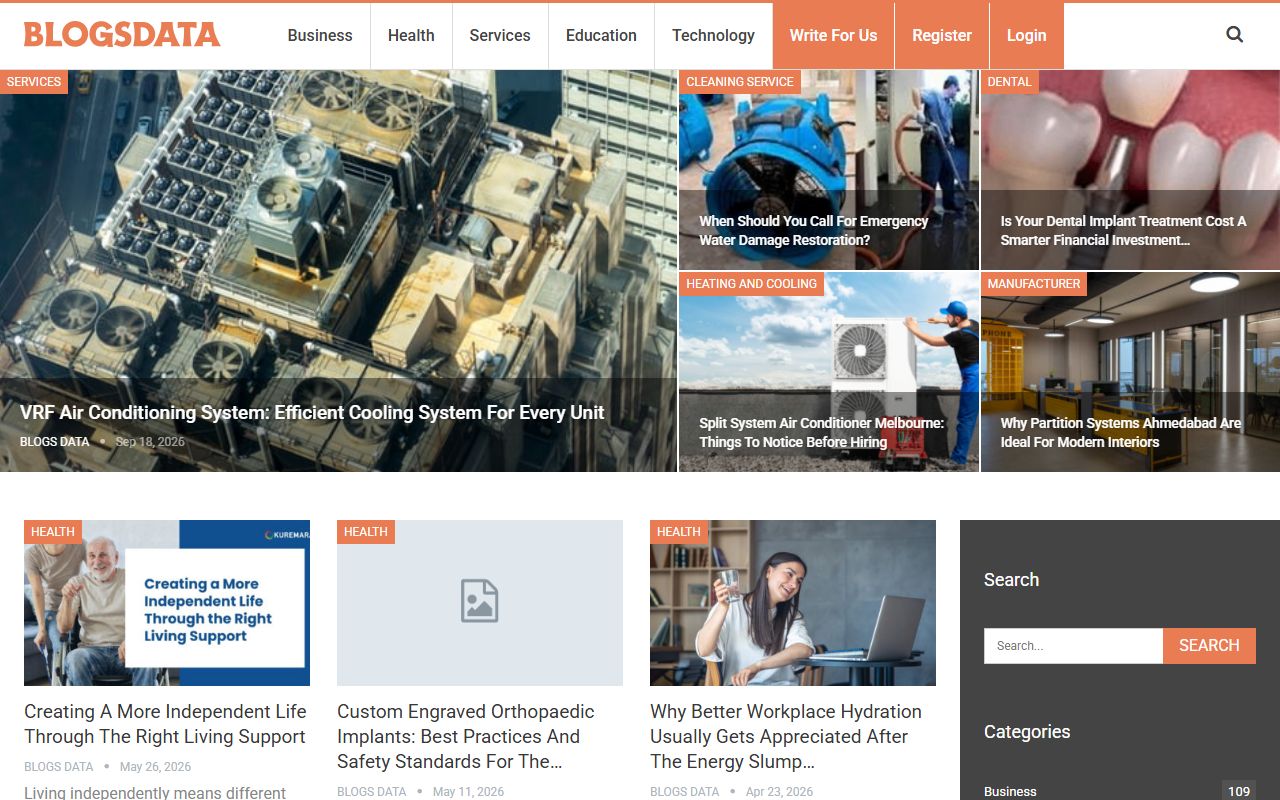
Task: Click BLOGS DATA author under VRF article
Action: pos(55,441)
